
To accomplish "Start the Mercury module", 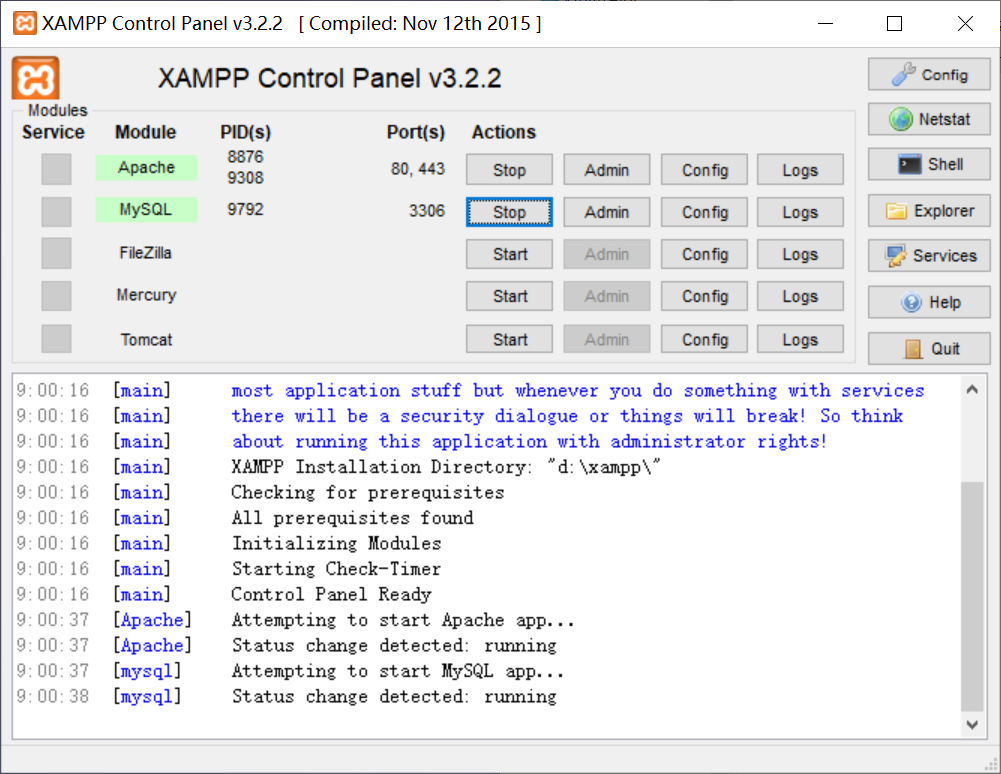I will [509, 296].
